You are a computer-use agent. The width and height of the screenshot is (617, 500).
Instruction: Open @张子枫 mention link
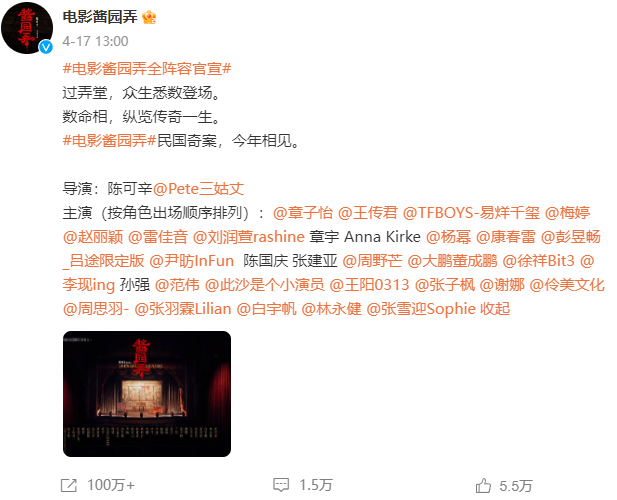point(445,285)
